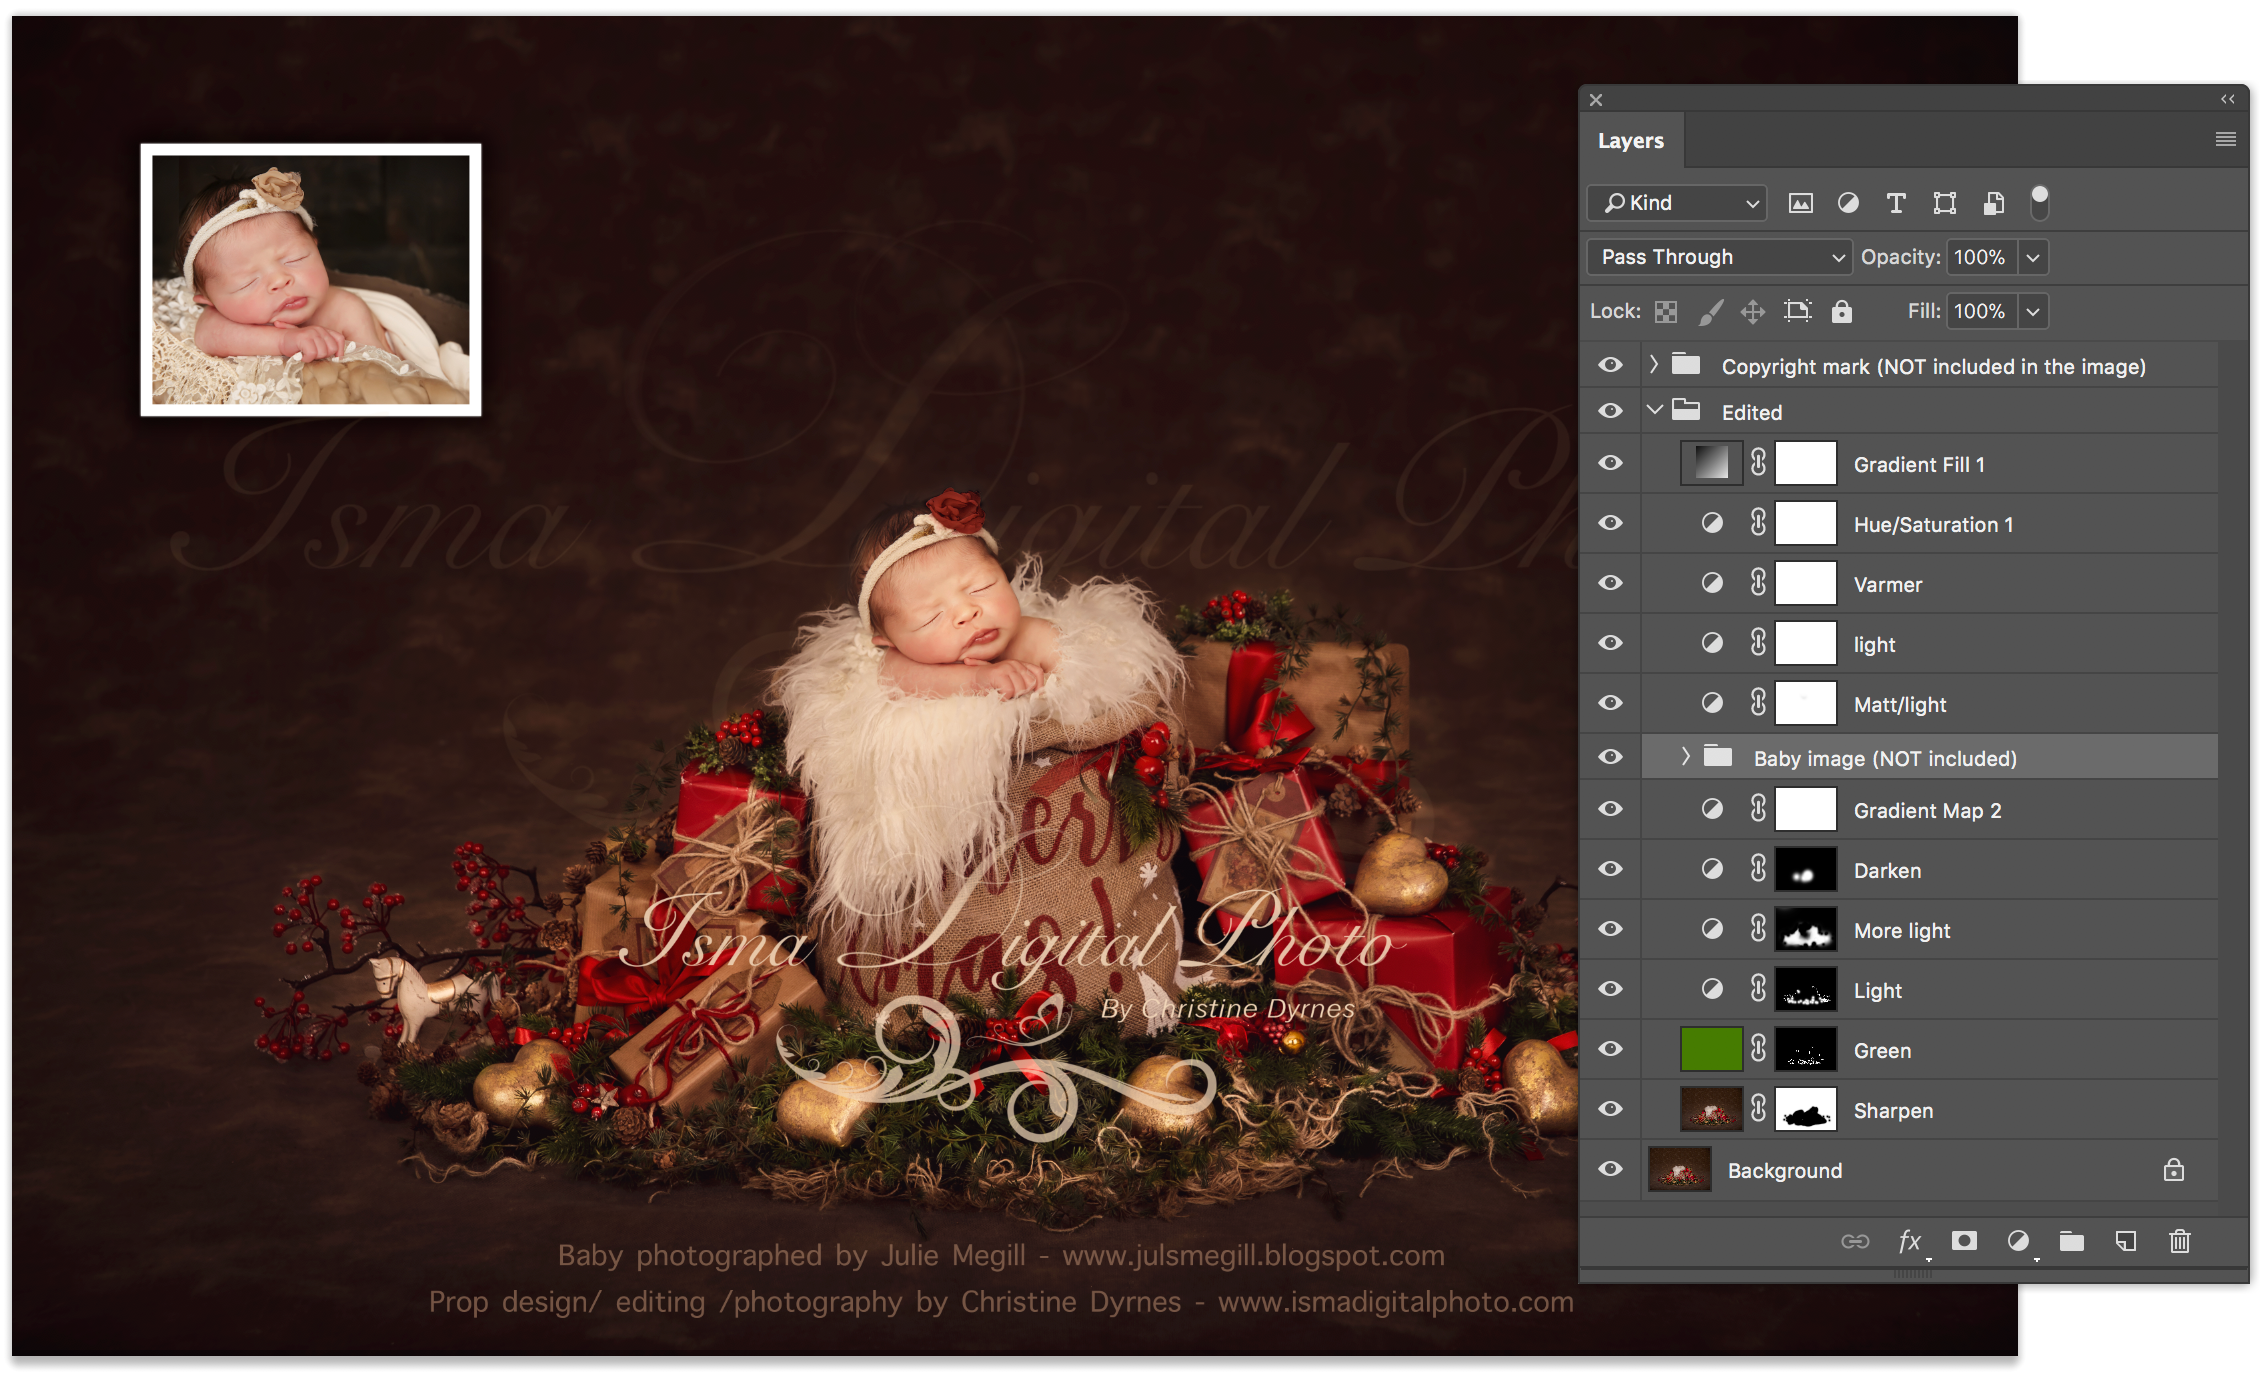Expand the Baby image (NOT included) group
The height and width of the screenshot is (1380, 2268).
point(1686,756)
